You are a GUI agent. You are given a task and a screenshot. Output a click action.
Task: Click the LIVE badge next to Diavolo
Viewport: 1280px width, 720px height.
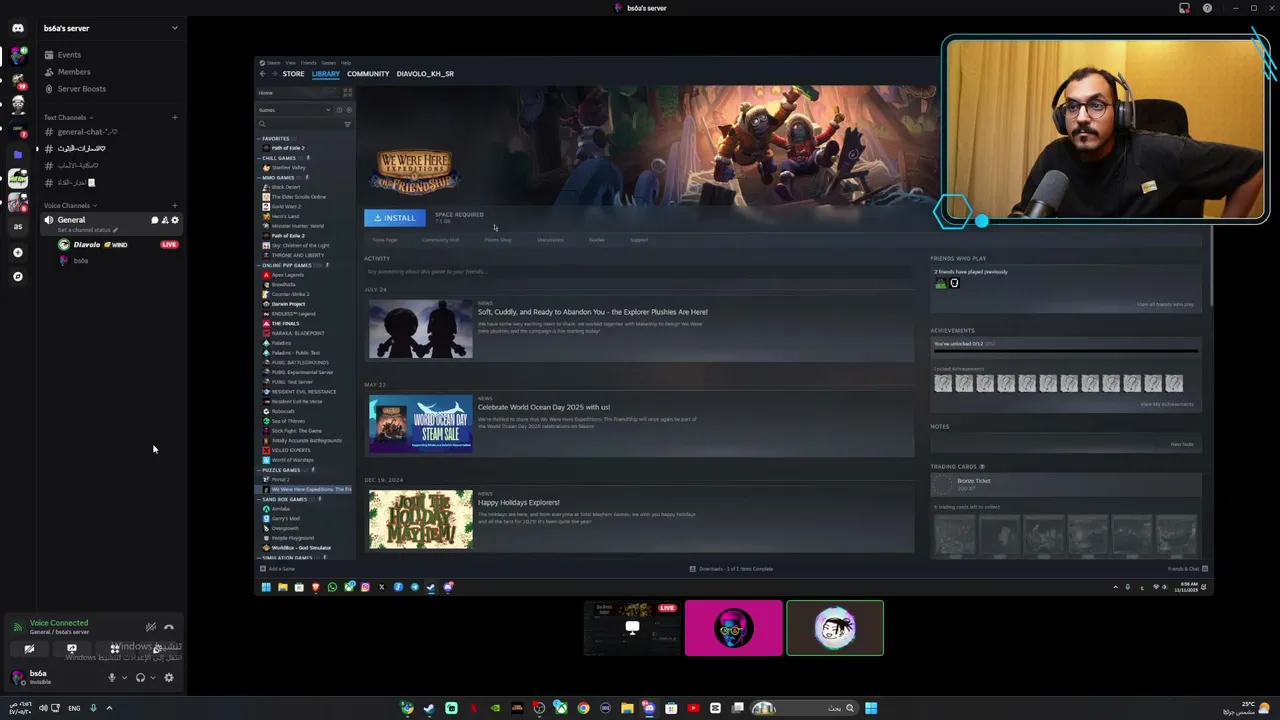[x=169, y=245]
